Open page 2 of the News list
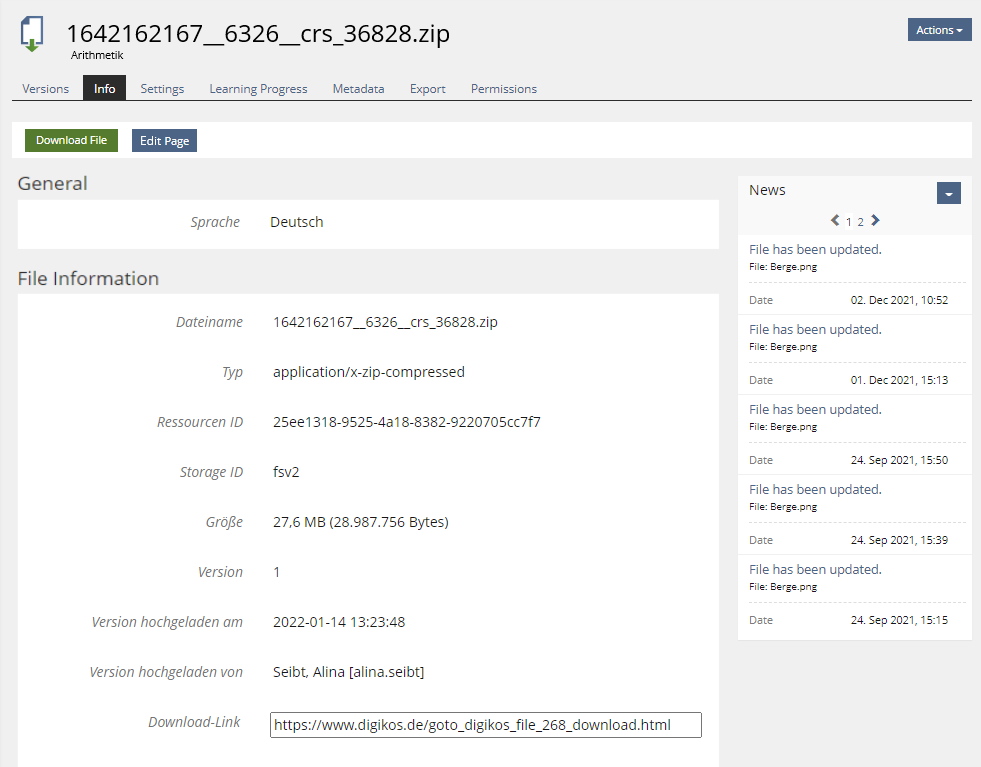Image resolution: width=981 pixels, height=767 pixels. [860, 222]
